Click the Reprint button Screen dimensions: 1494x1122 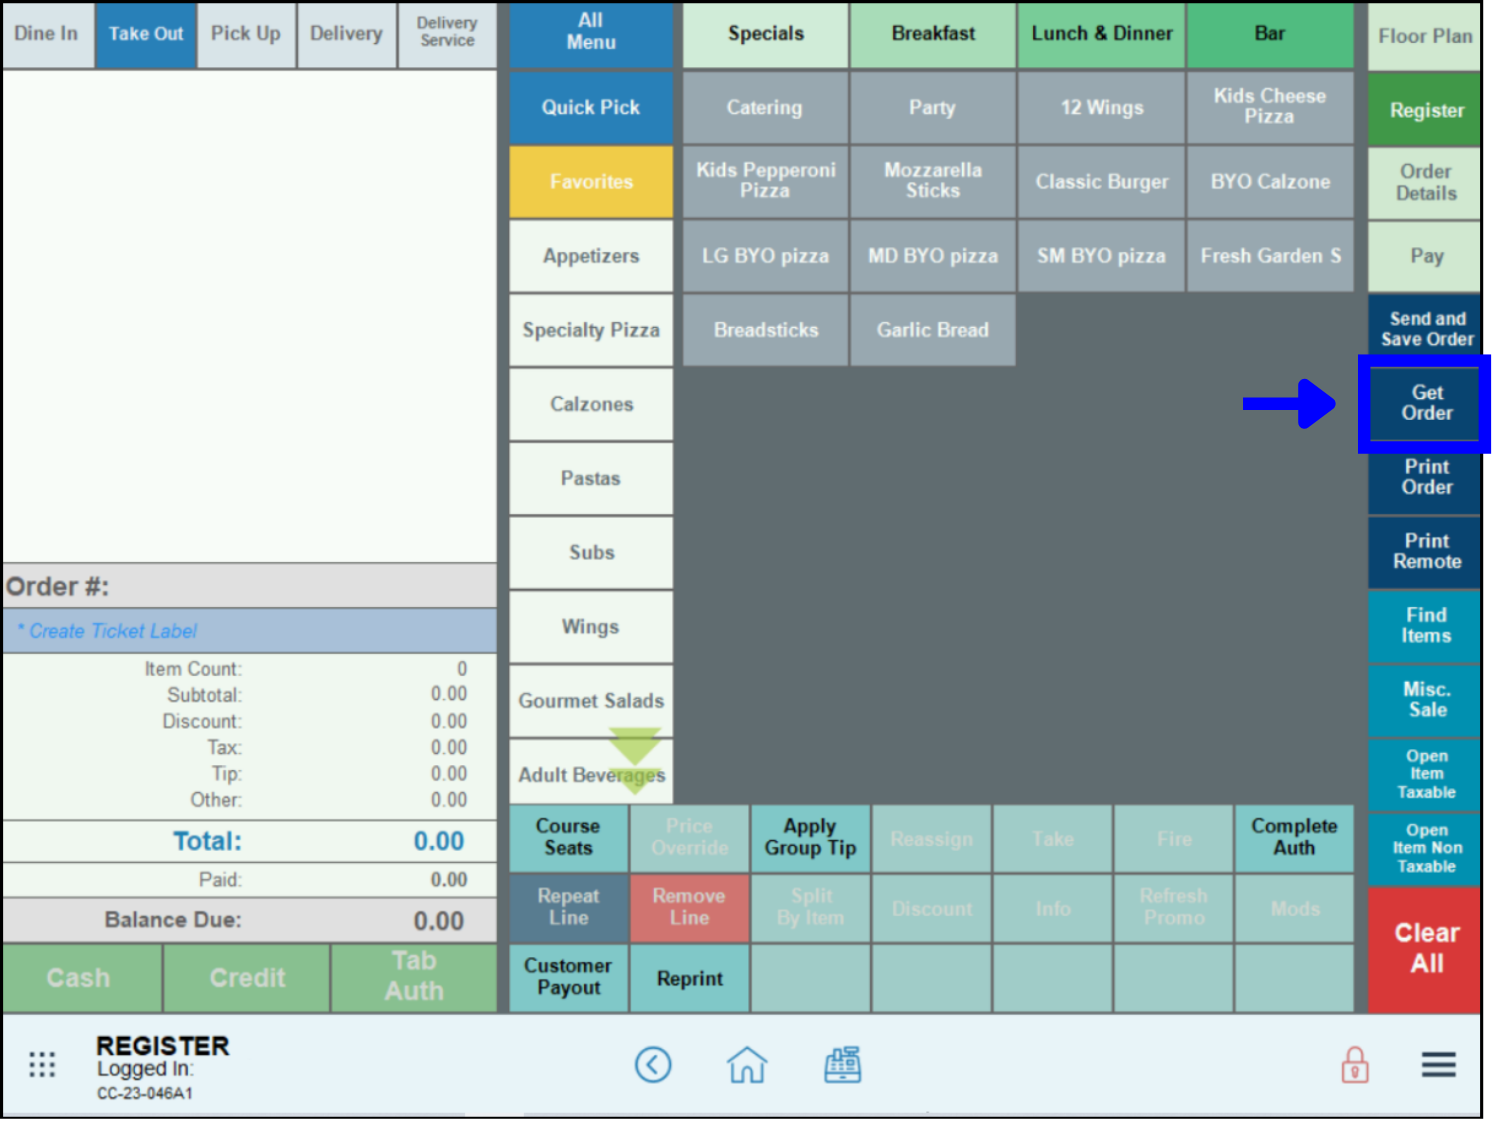689,978
